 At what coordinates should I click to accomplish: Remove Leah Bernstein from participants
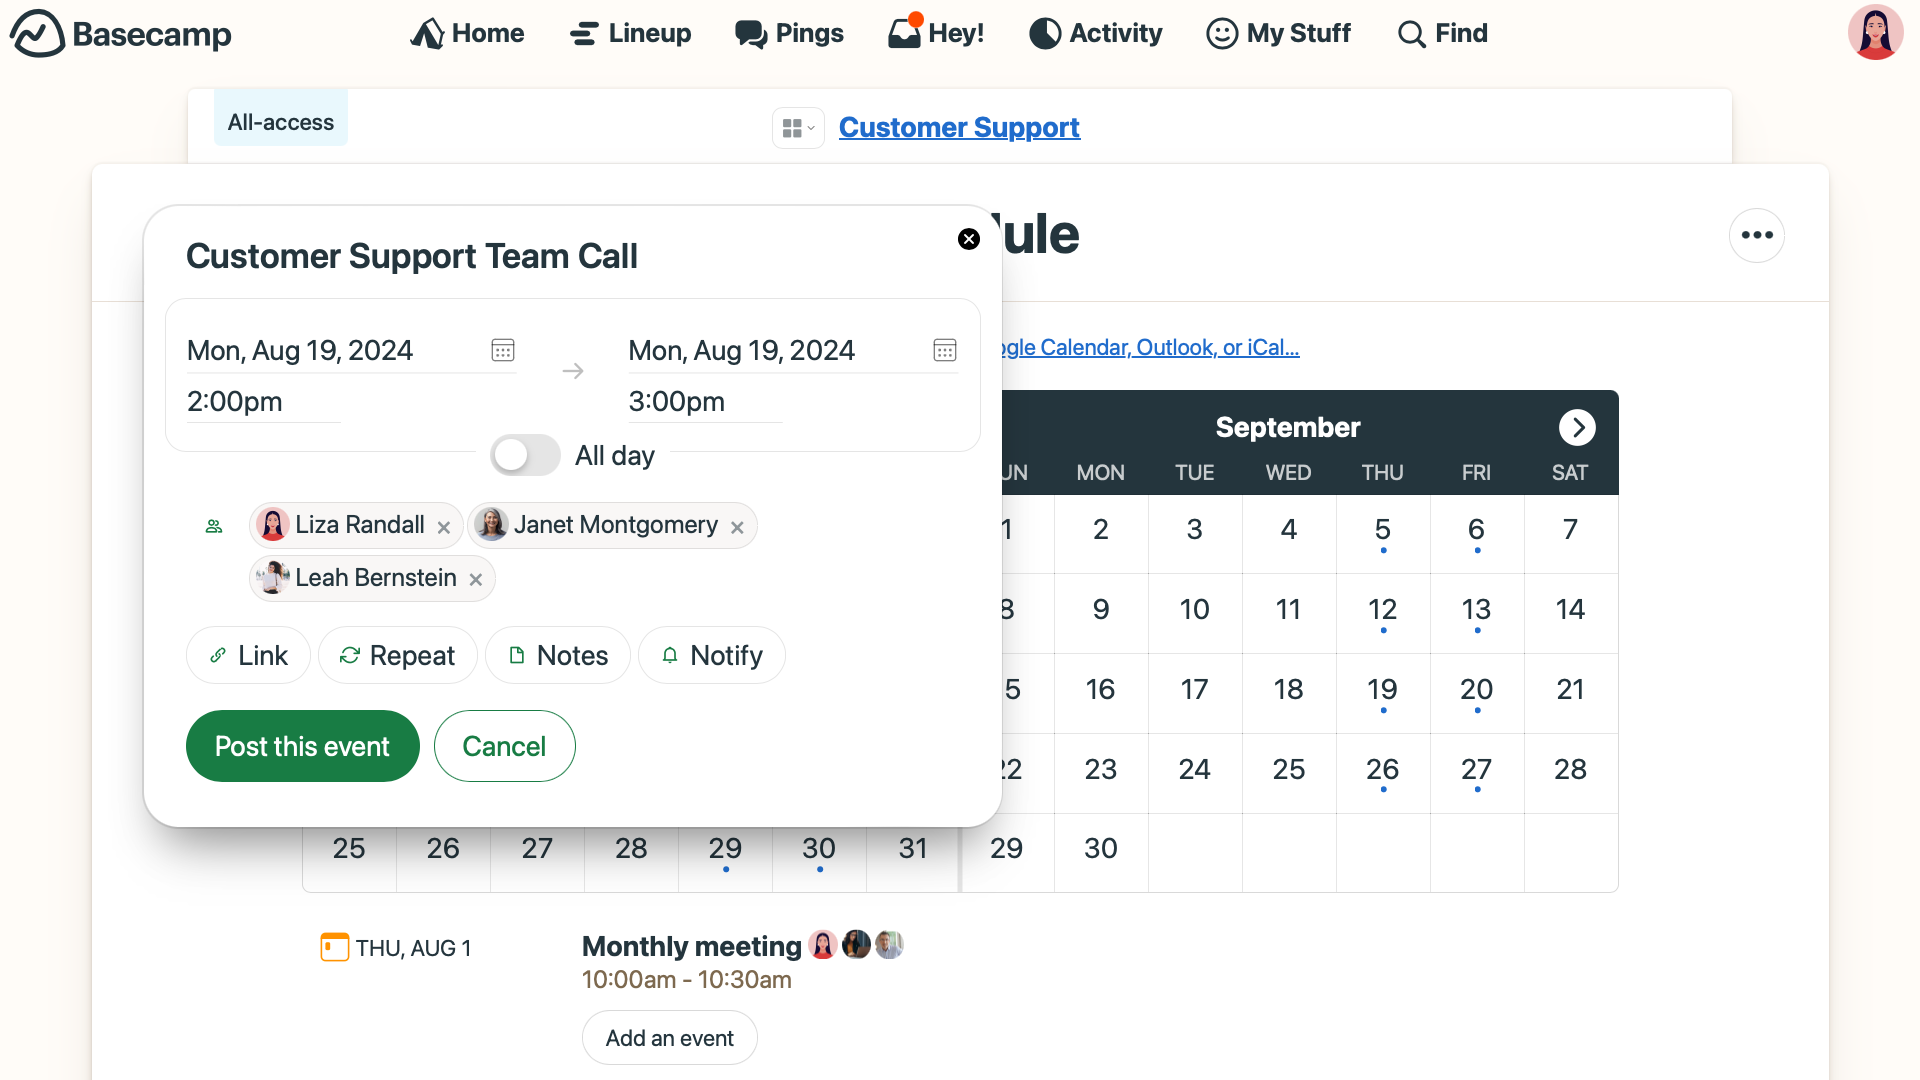(x=476, y=580)
